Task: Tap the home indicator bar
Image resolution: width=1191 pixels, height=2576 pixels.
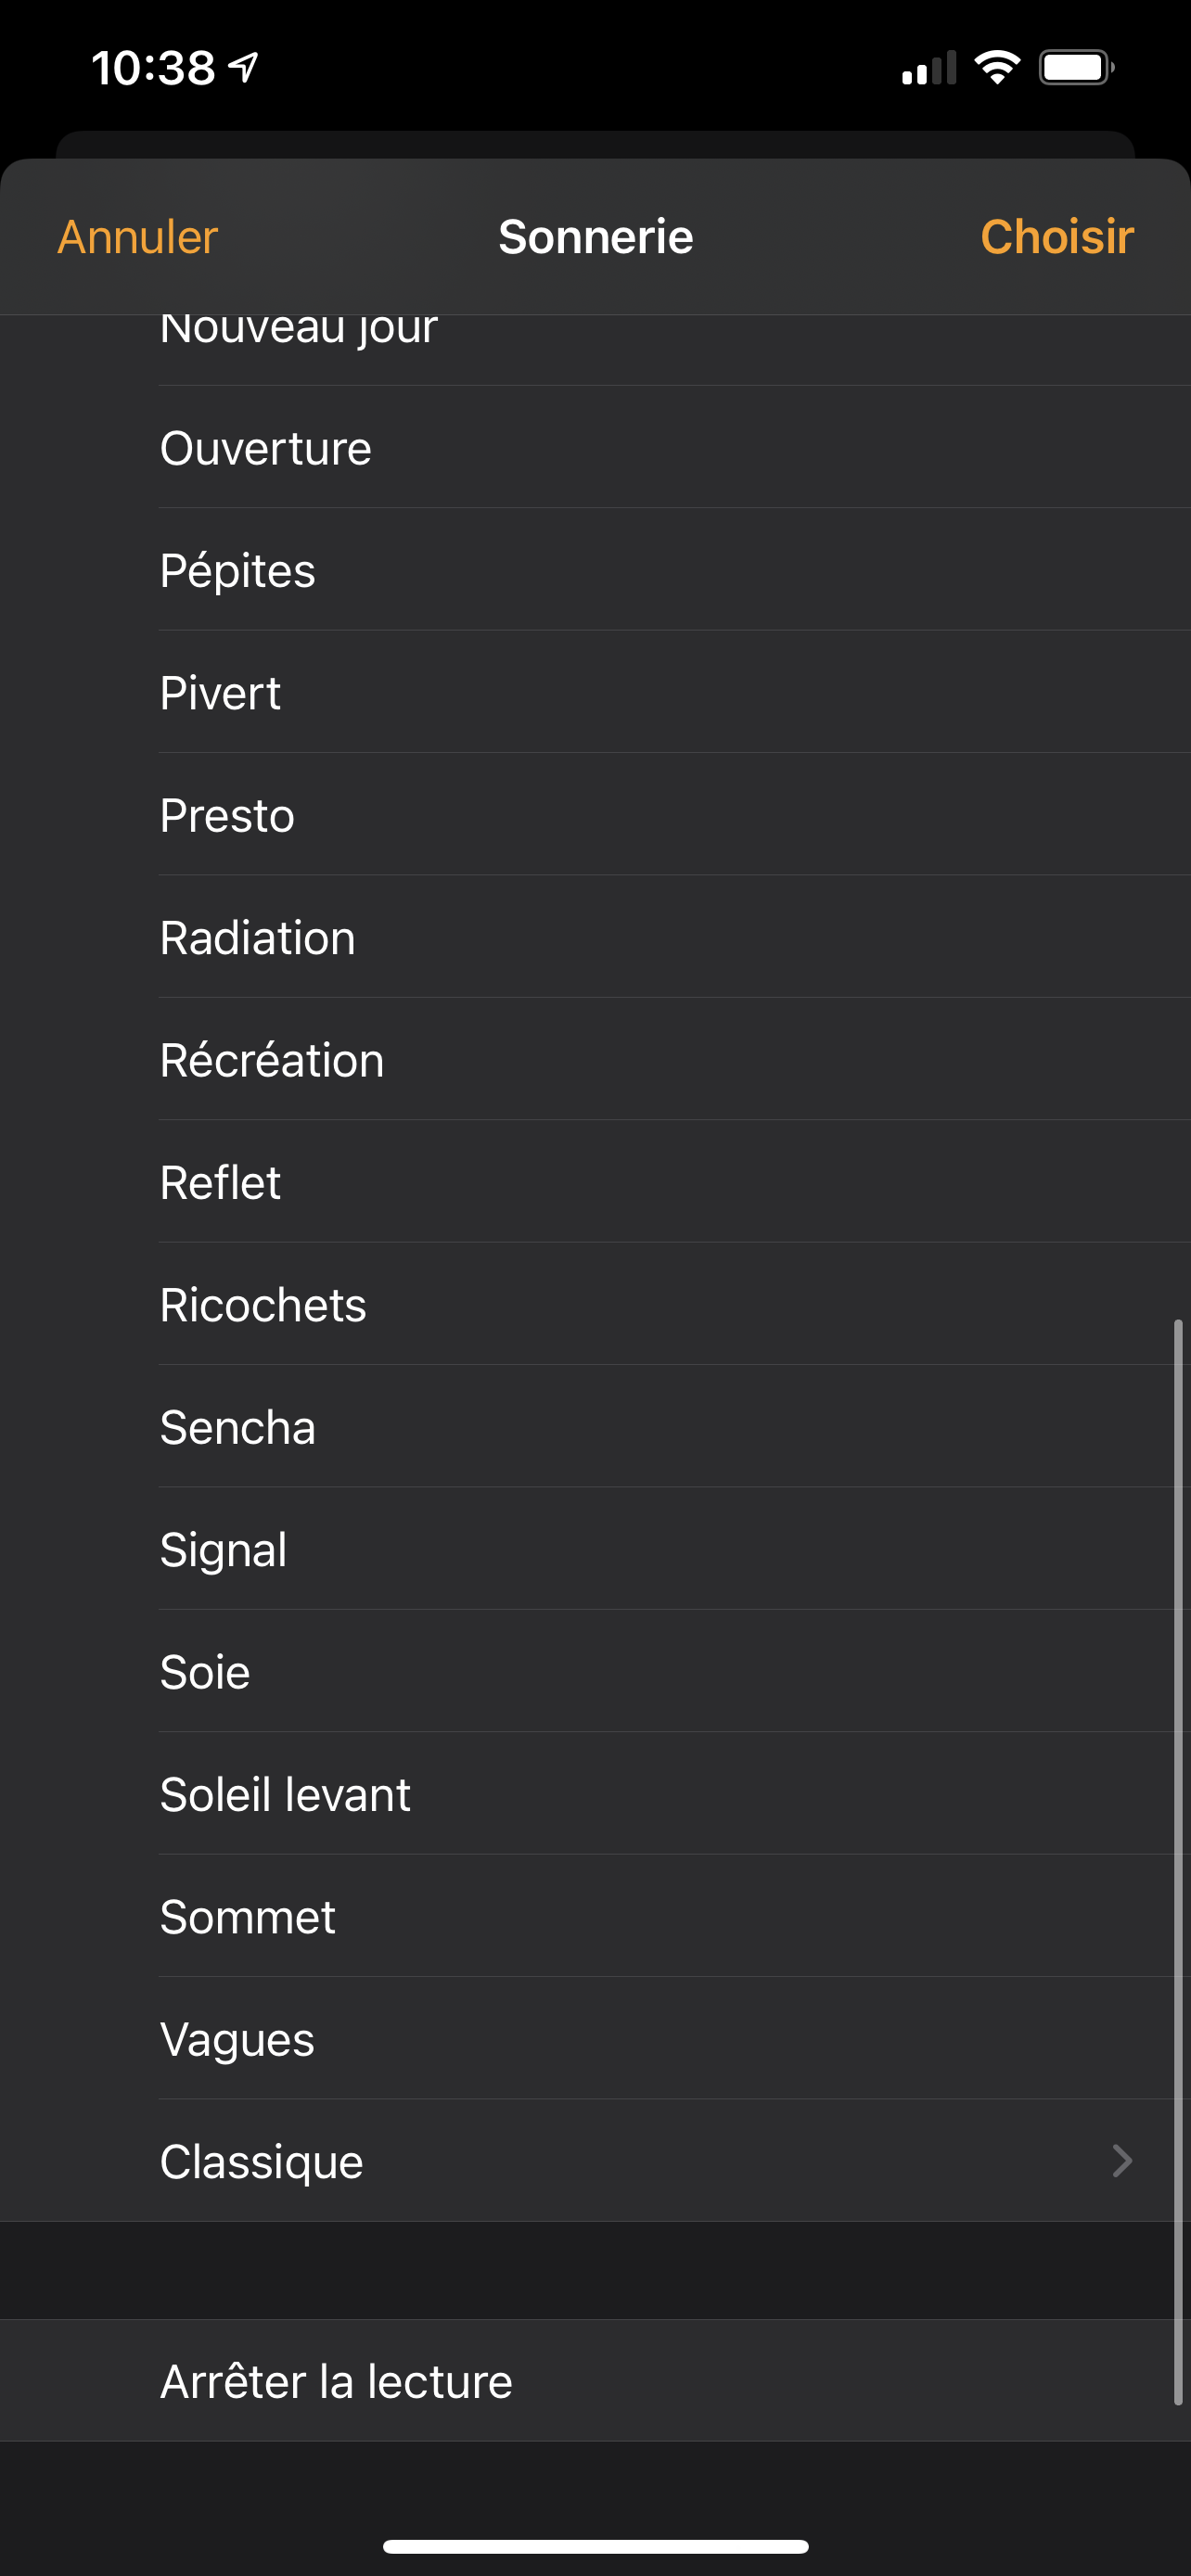Action: point(595,2546)
